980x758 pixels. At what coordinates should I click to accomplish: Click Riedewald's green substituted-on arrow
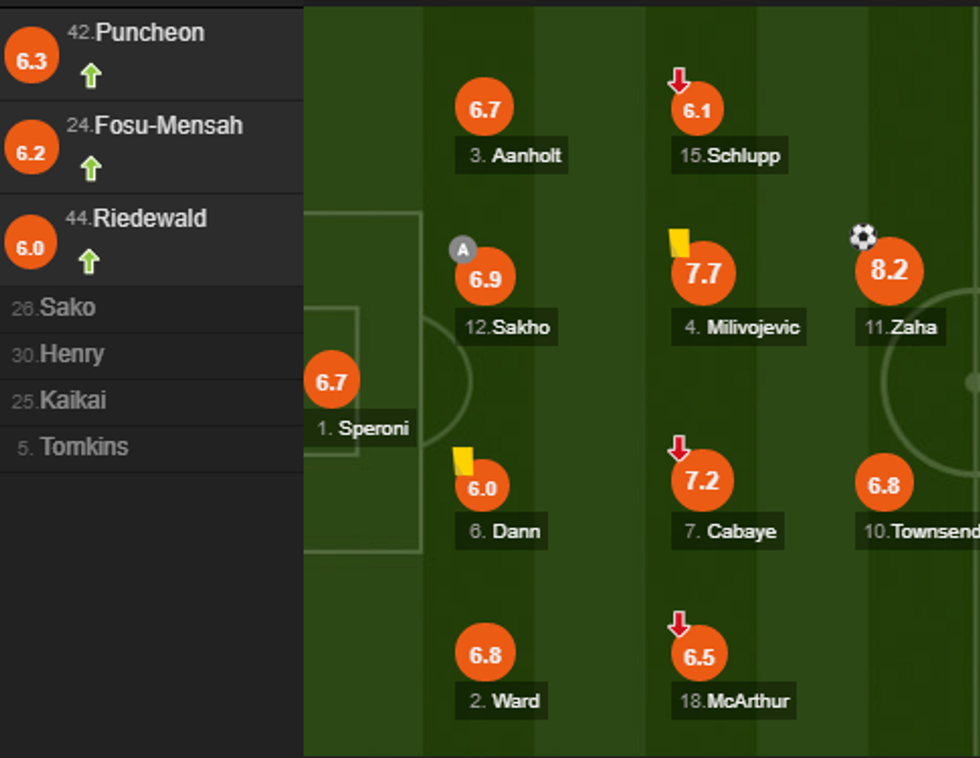89,261
